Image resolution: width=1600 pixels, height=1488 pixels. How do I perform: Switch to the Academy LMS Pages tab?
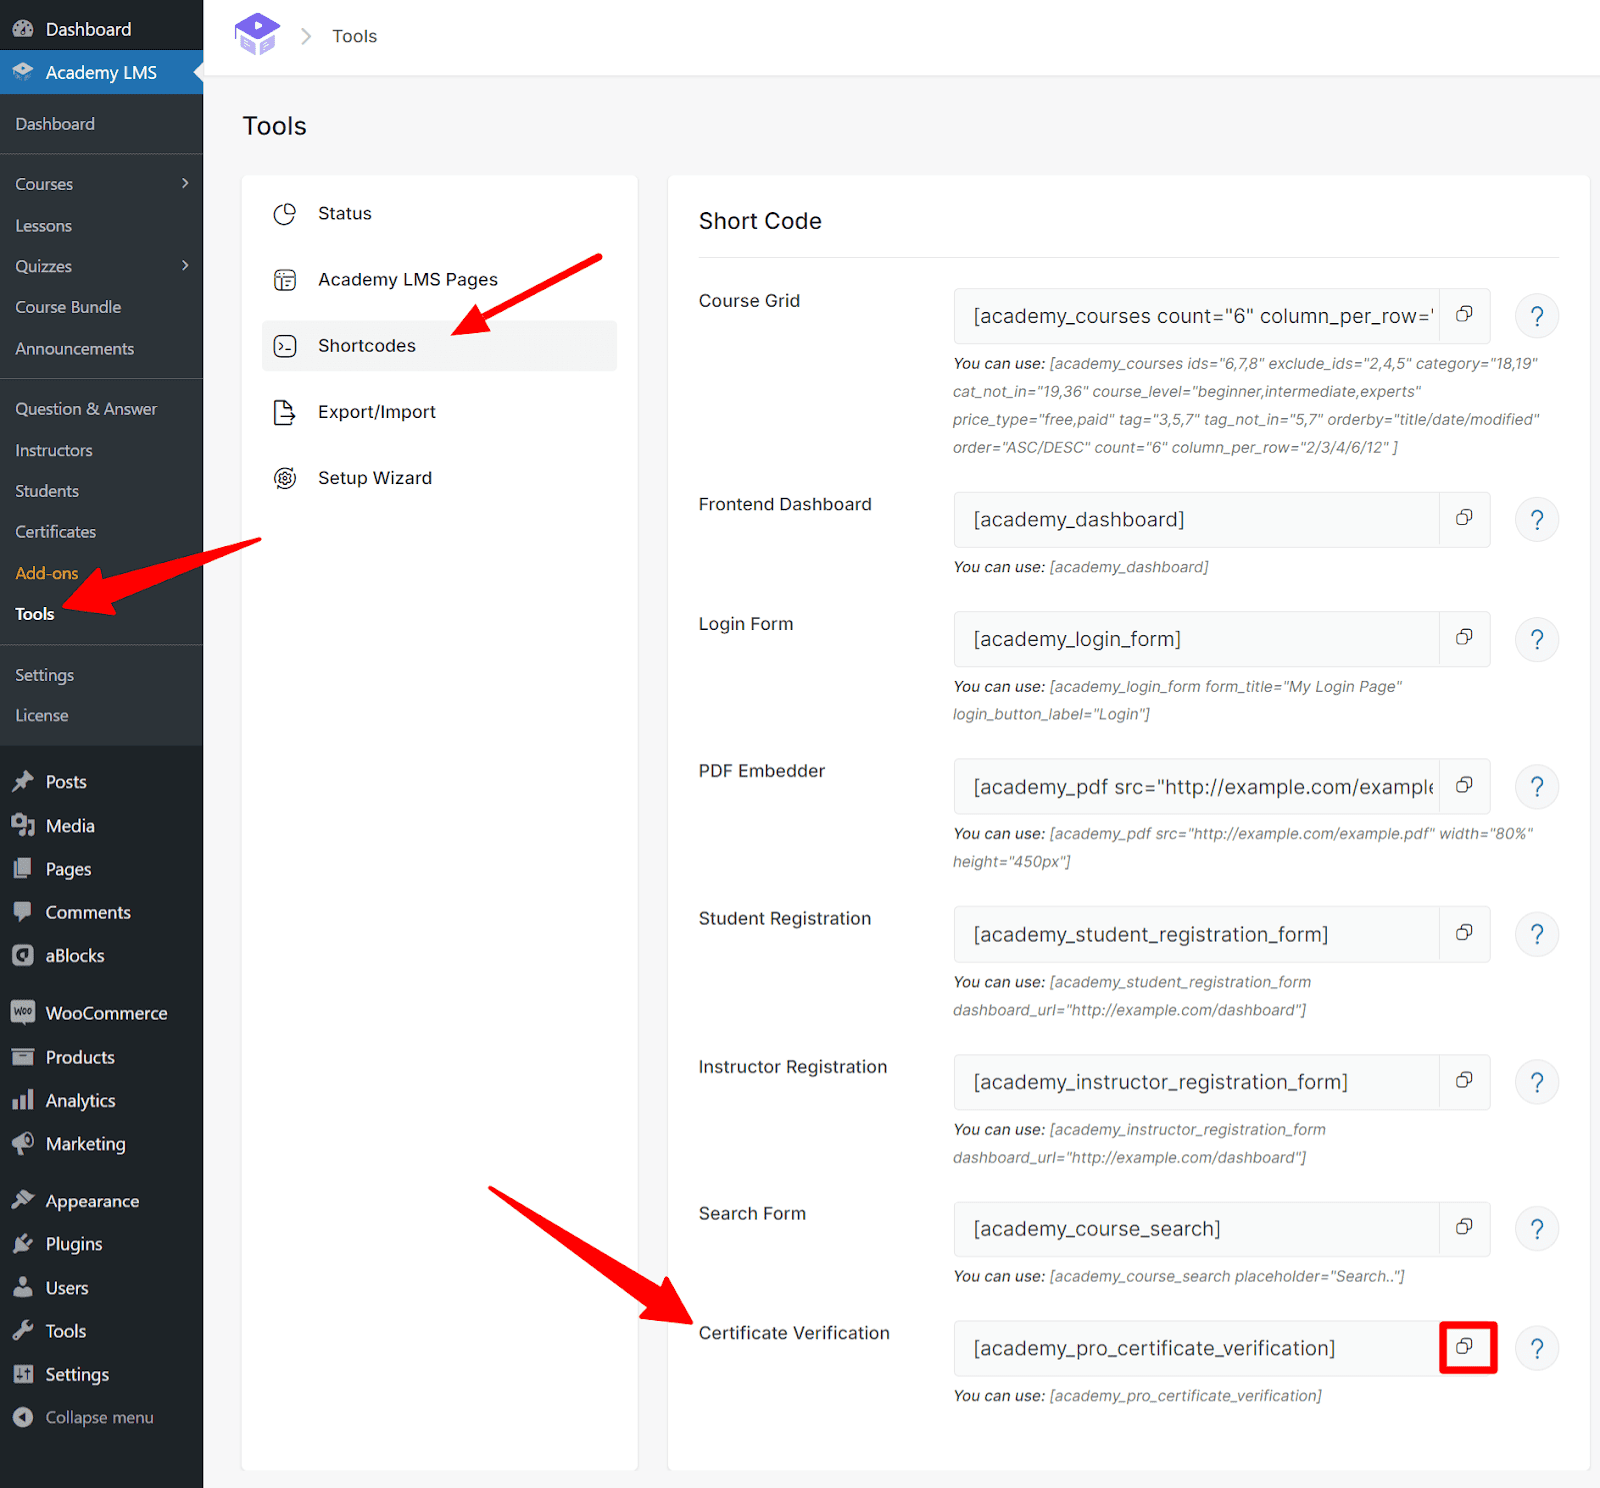[x=408, y=279]
